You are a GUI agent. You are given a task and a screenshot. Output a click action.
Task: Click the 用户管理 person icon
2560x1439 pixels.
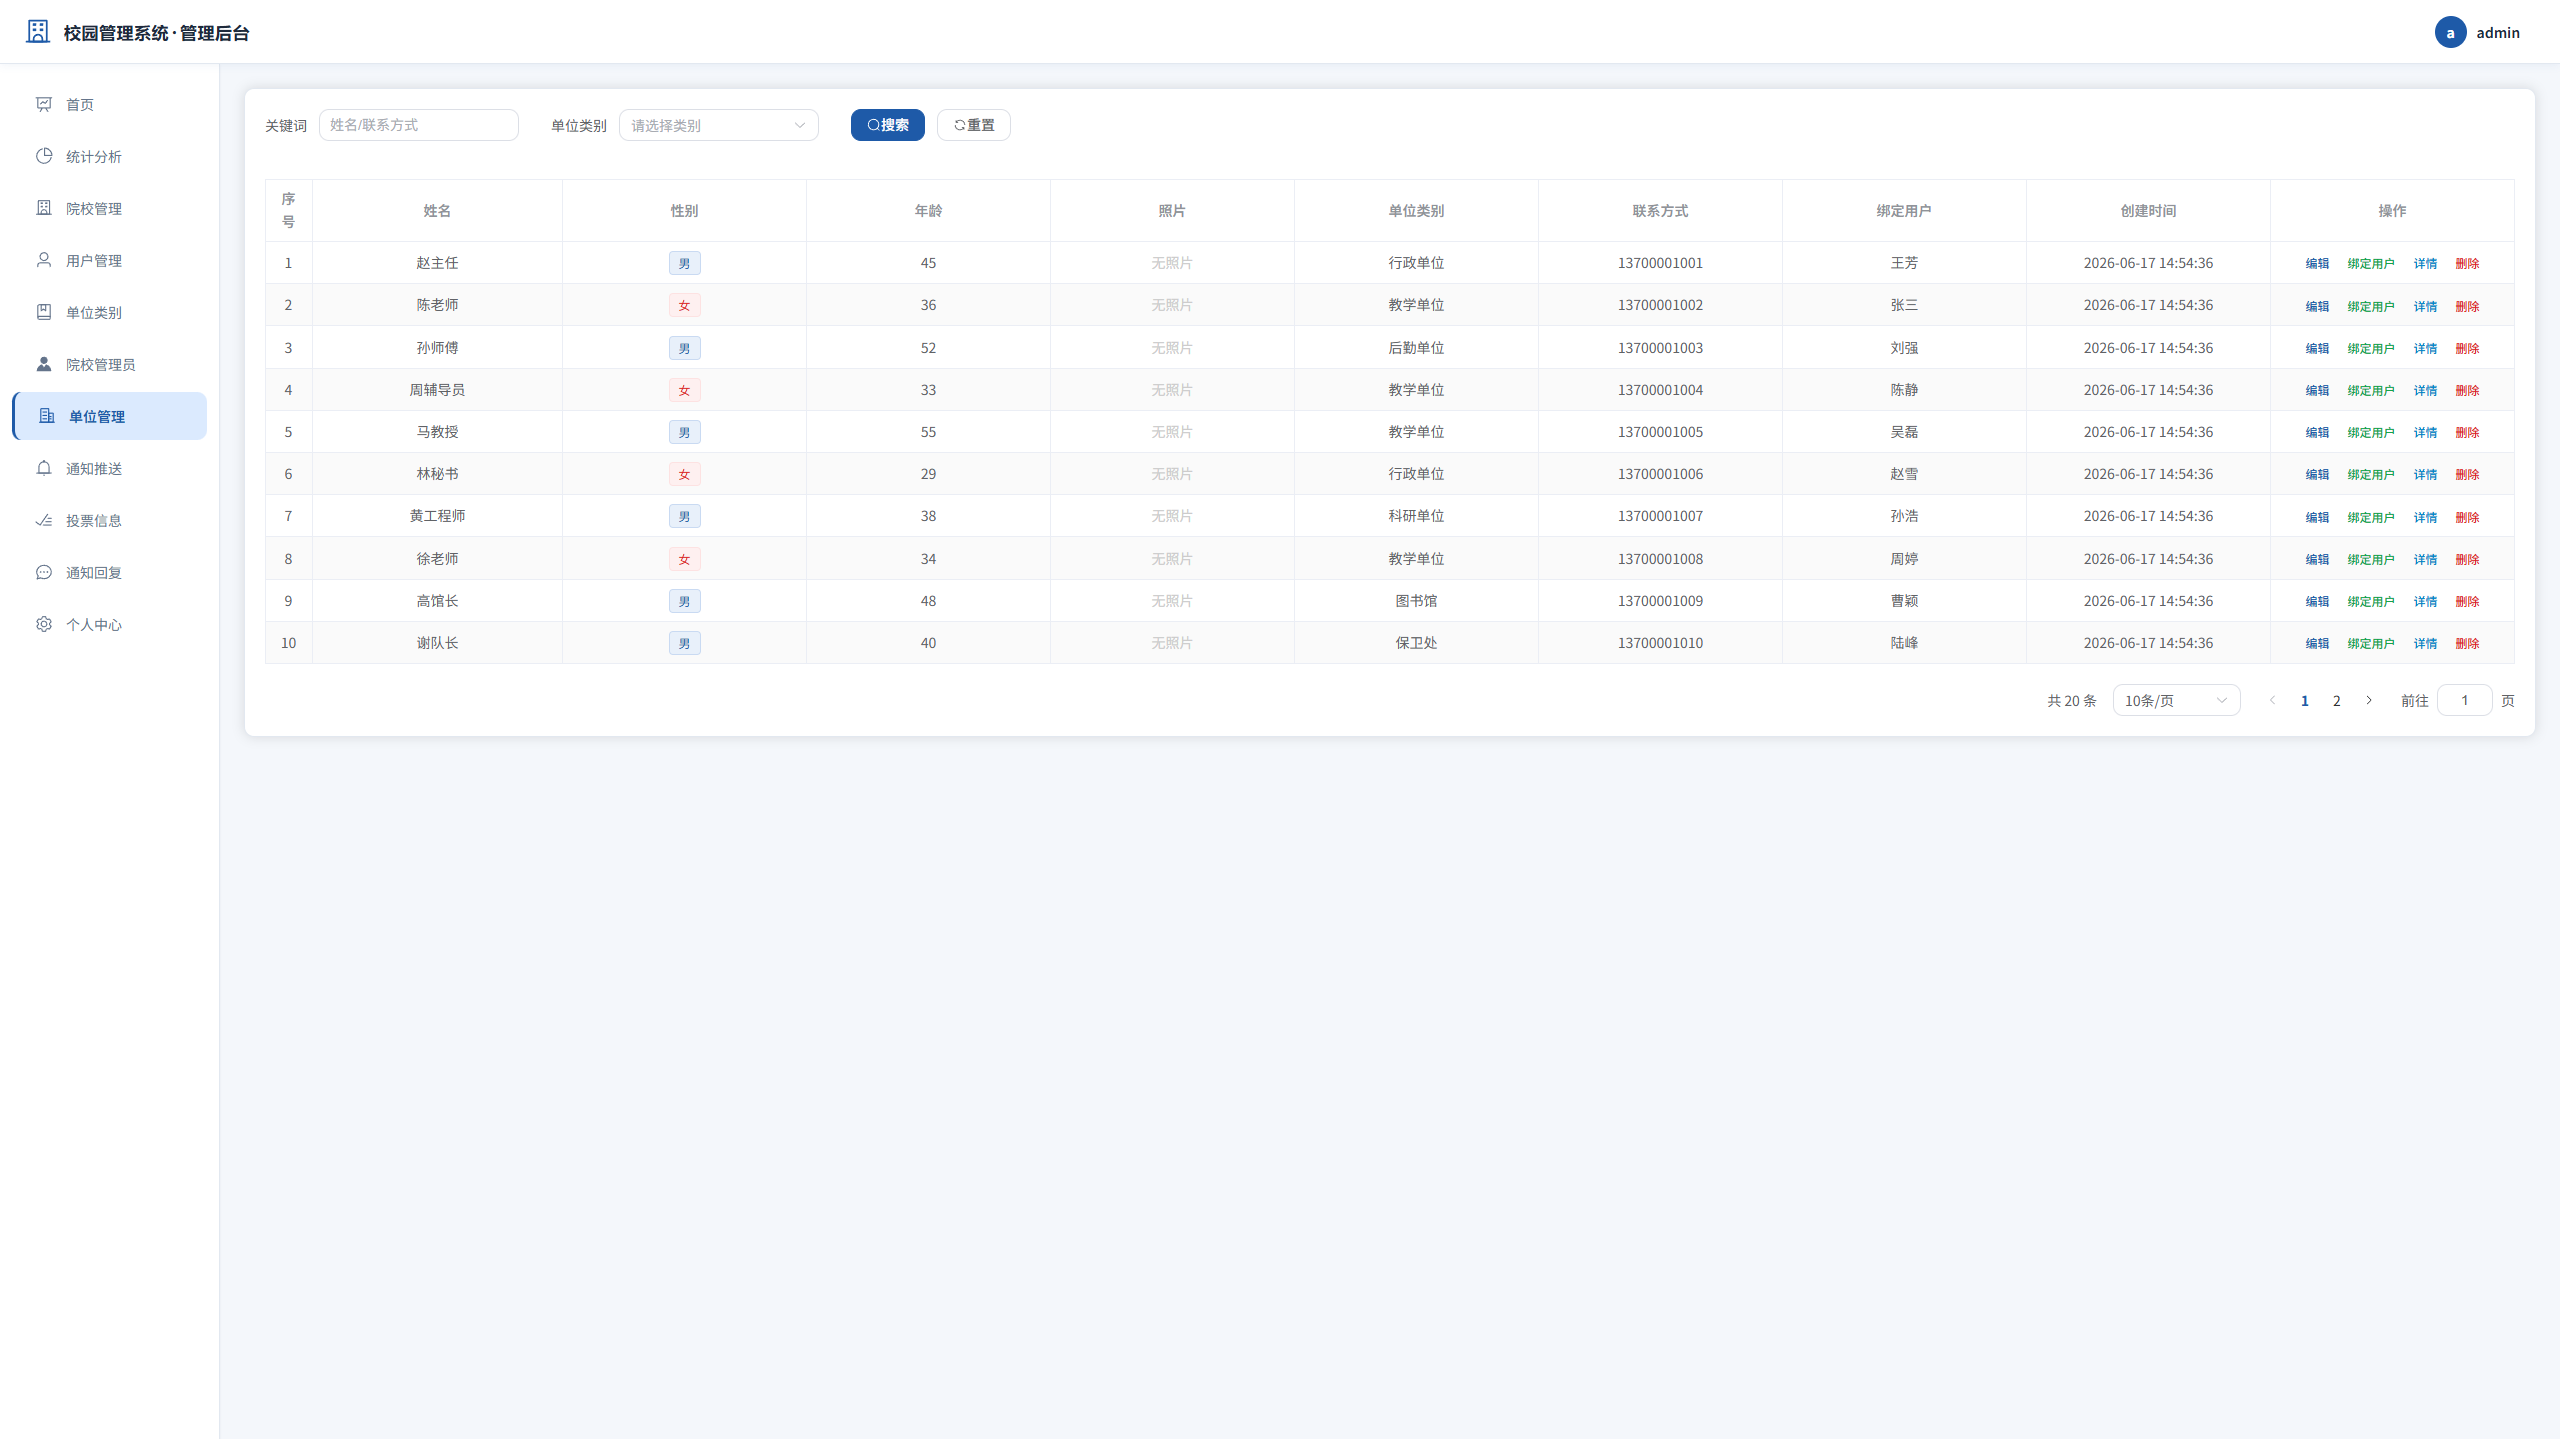click(44, 260)
